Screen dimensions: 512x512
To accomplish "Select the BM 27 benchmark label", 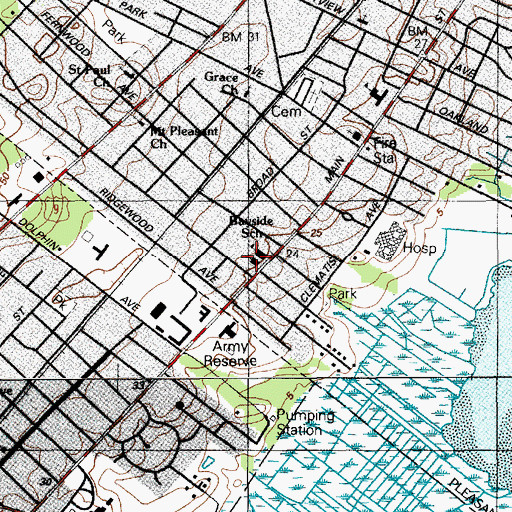I will tap(418, 37).
